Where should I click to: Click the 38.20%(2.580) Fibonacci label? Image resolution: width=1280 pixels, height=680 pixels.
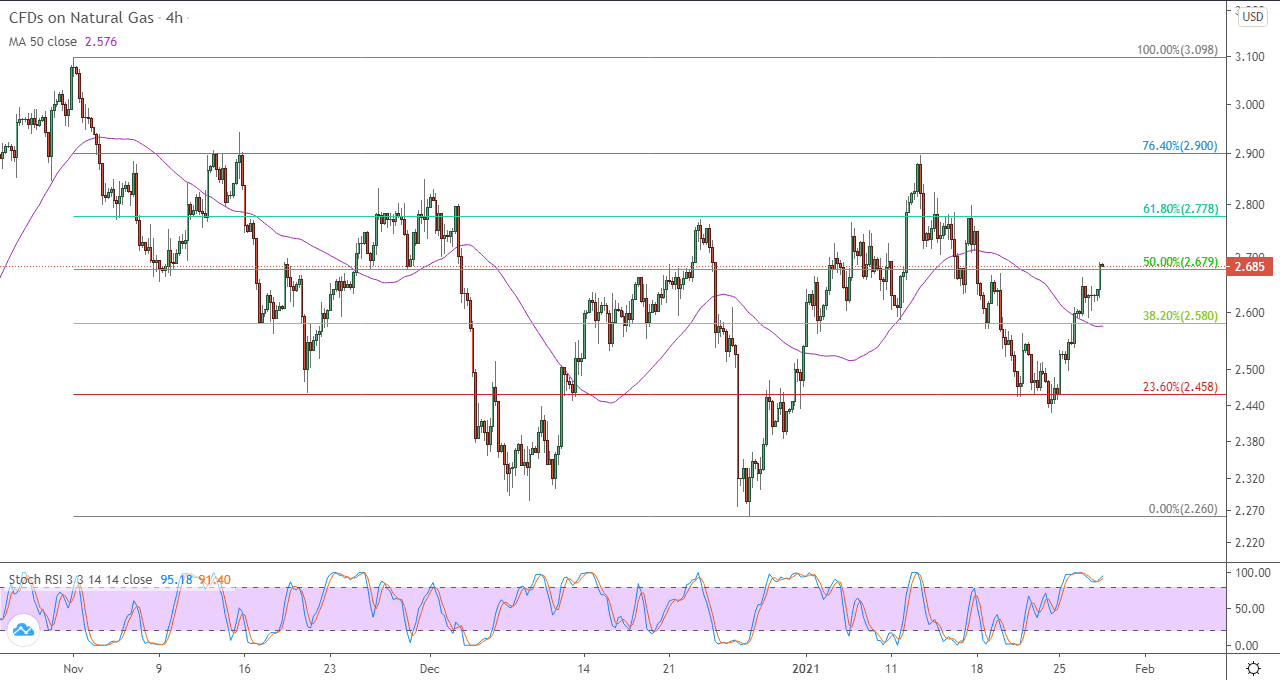click(1180, 315)
